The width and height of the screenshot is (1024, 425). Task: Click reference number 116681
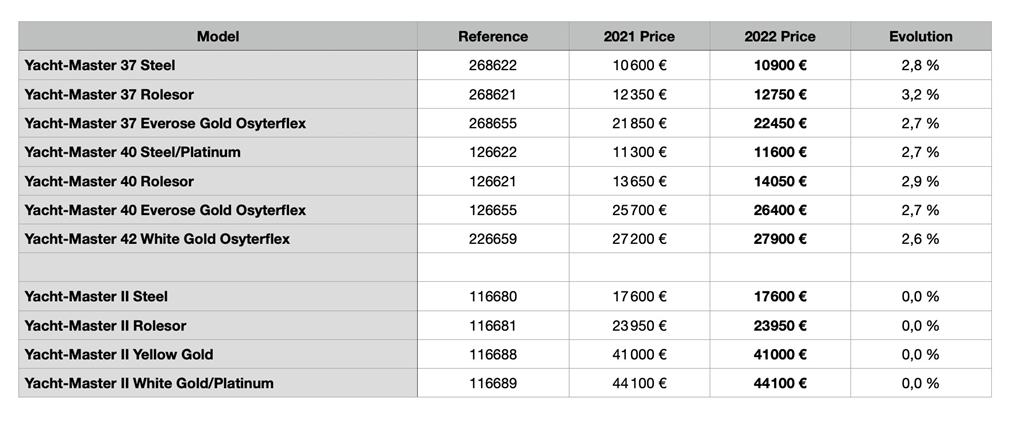[493, 325]
